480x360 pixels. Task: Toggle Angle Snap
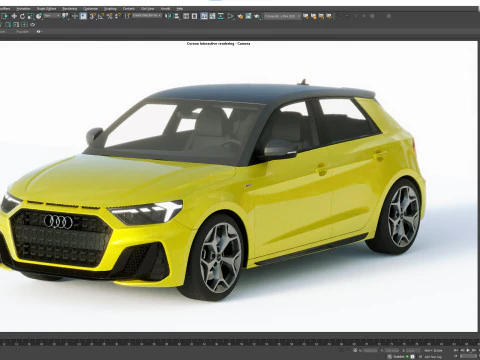(101, 16)
